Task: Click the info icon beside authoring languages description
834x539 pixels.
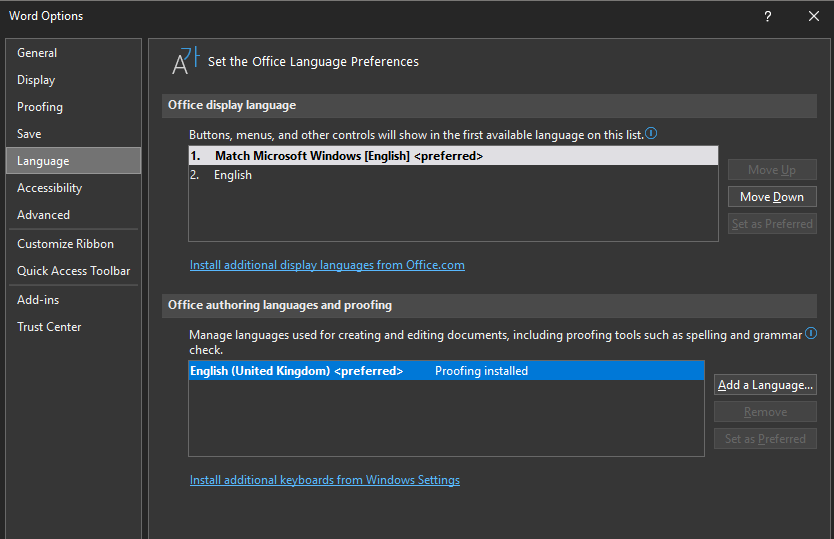Action: [811, 334]
